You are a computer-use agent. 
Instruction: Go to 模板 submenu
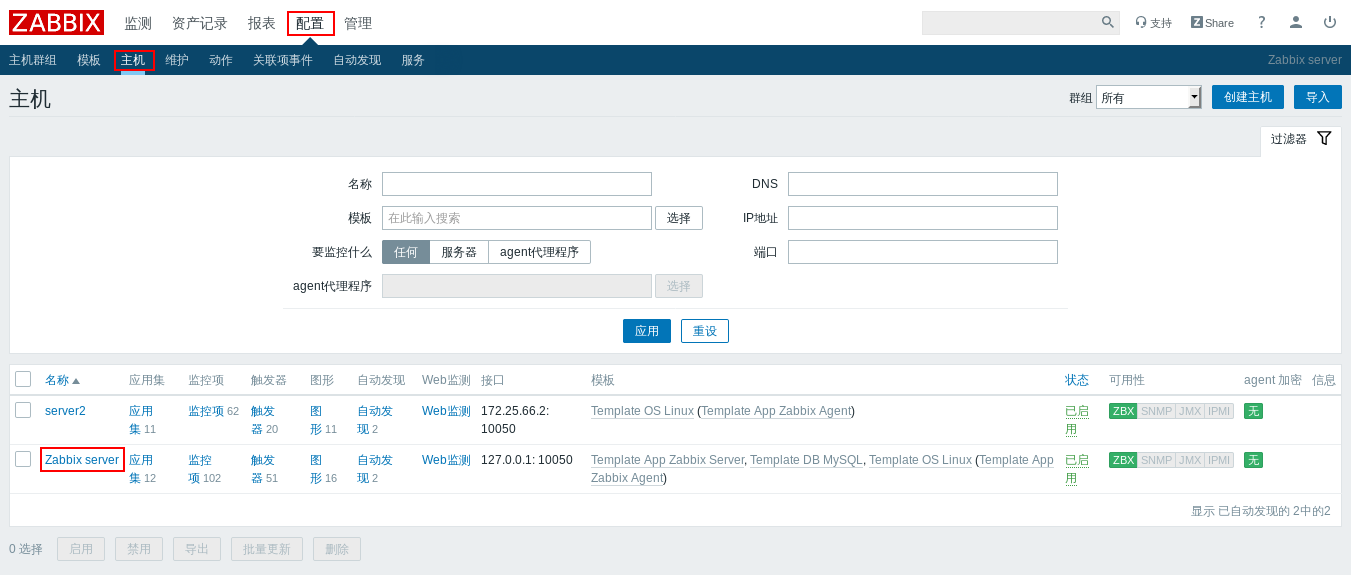click(89, 60)
